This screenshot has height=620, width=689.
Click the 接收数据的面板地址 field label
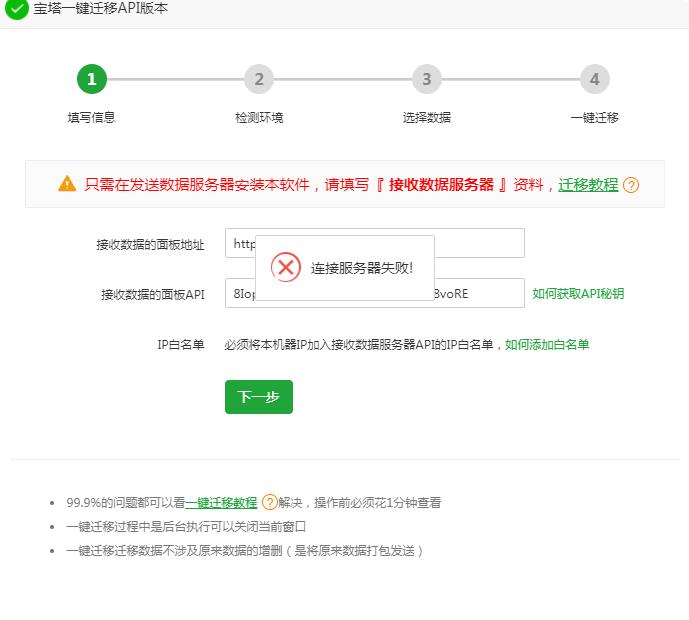click(150, 244)
